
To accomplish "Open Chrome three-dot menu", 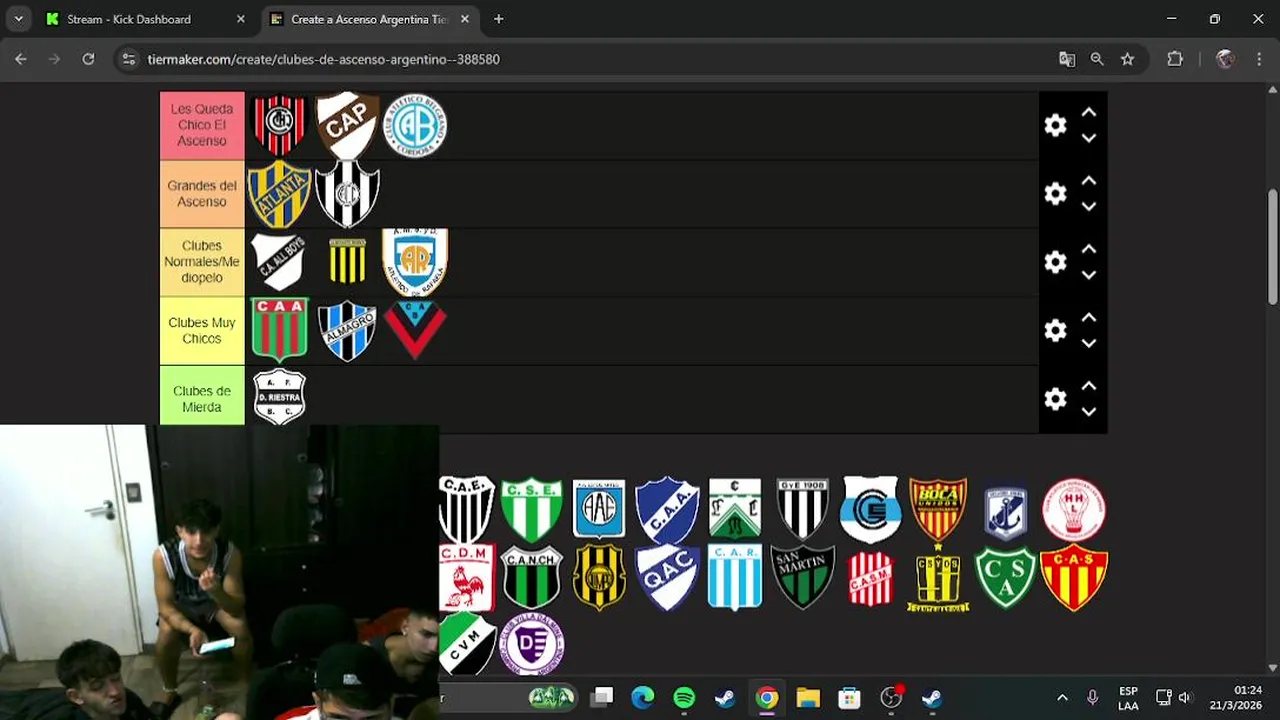I will 1258,59.
